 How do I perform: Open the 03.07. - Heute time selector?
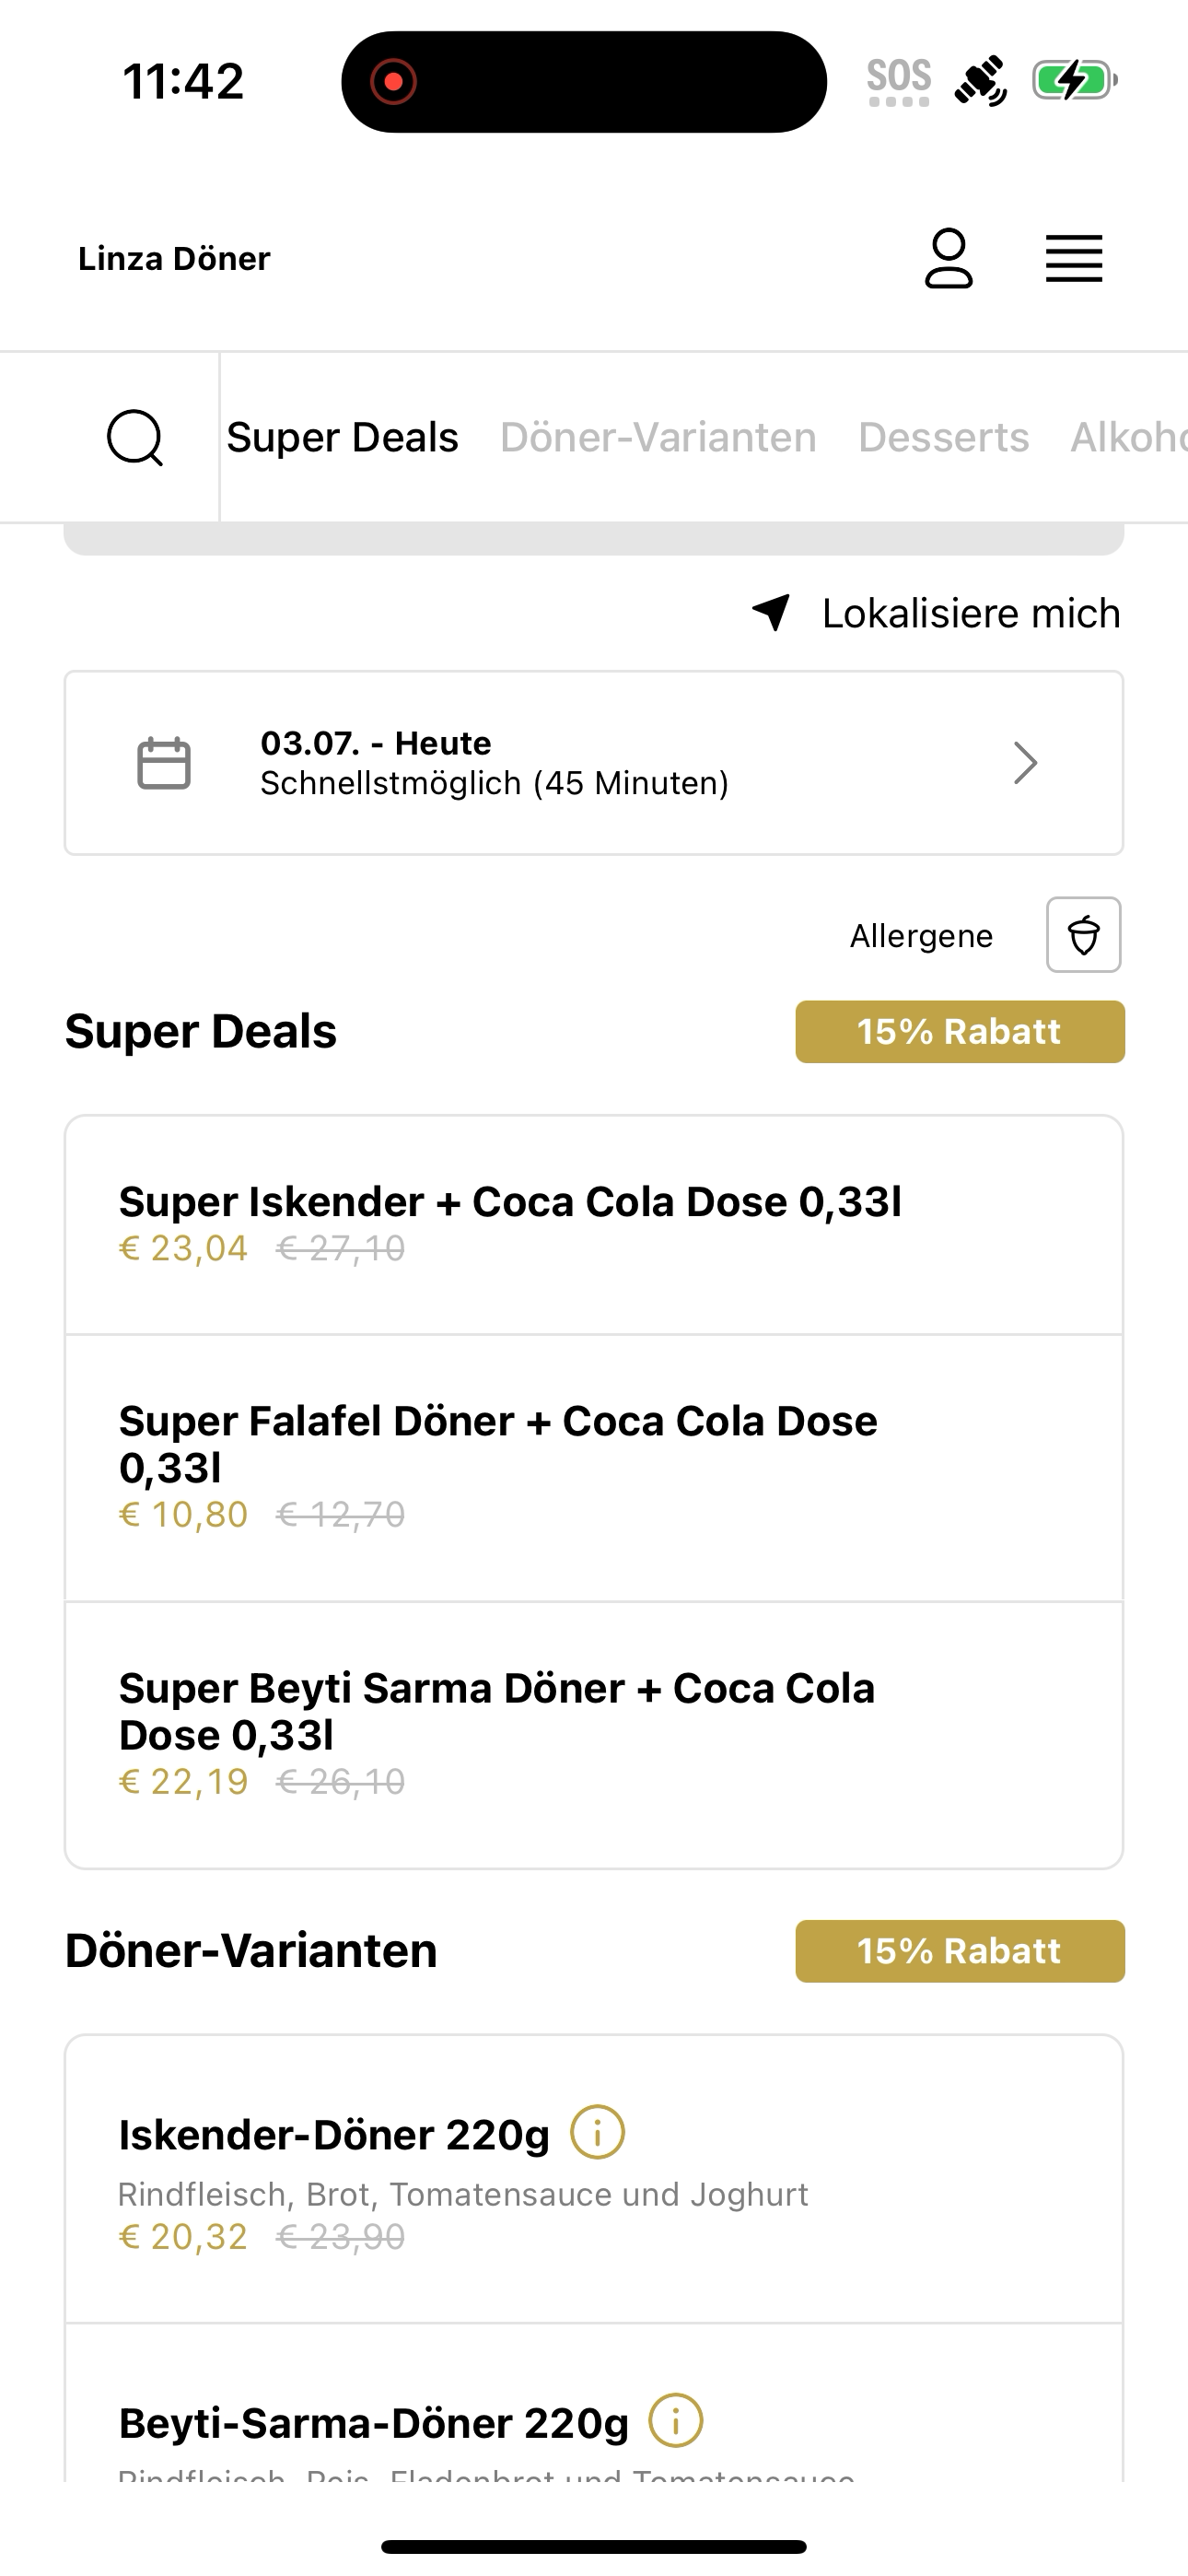[x=594, y=763]
